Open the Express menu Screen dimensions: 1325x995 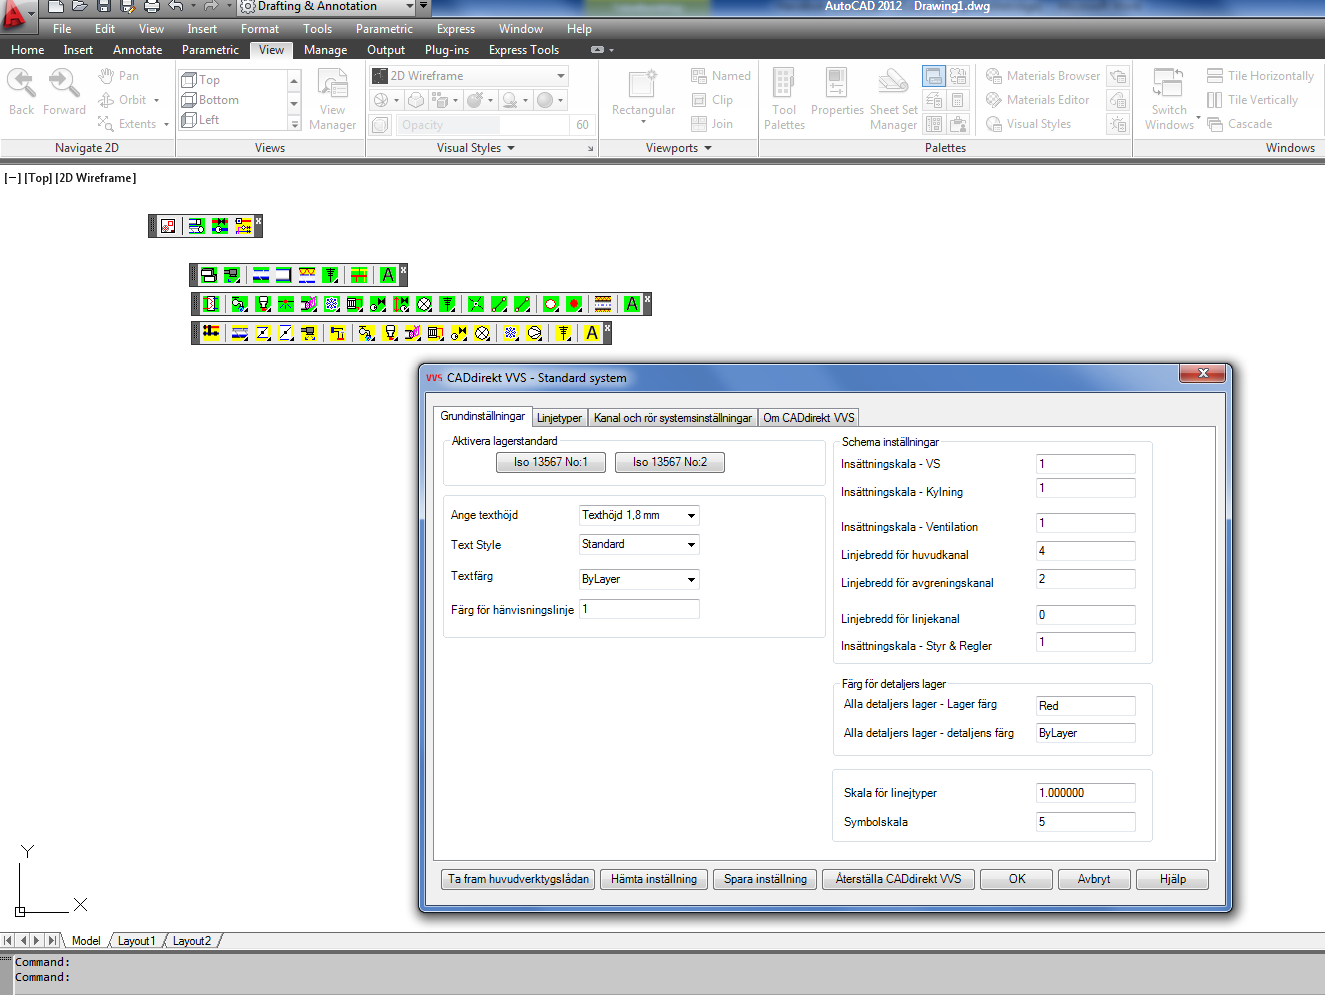(x=456, y=29)
